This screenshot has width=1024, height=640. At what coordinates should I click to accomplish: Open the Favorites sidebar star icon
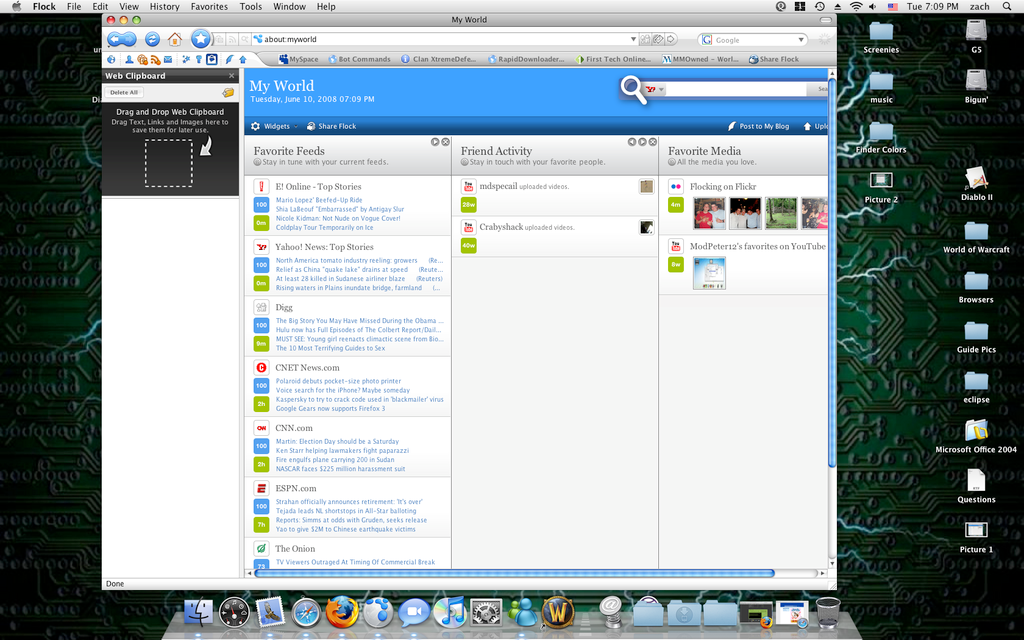(186, 59)
